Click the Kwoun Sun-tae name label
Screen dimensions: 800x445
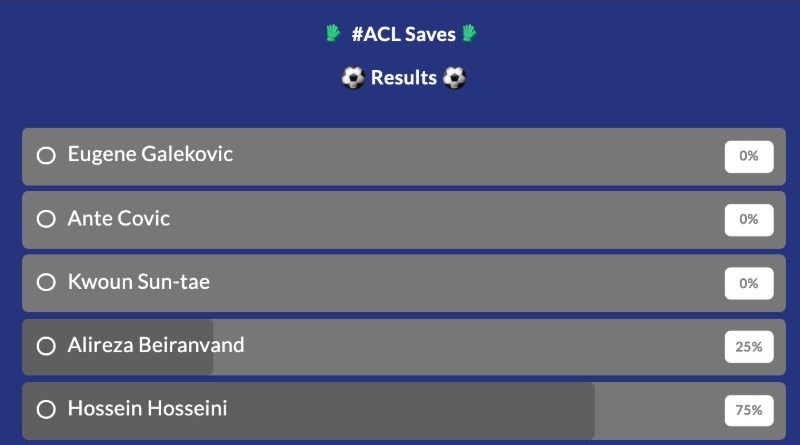tap(139, 282)
